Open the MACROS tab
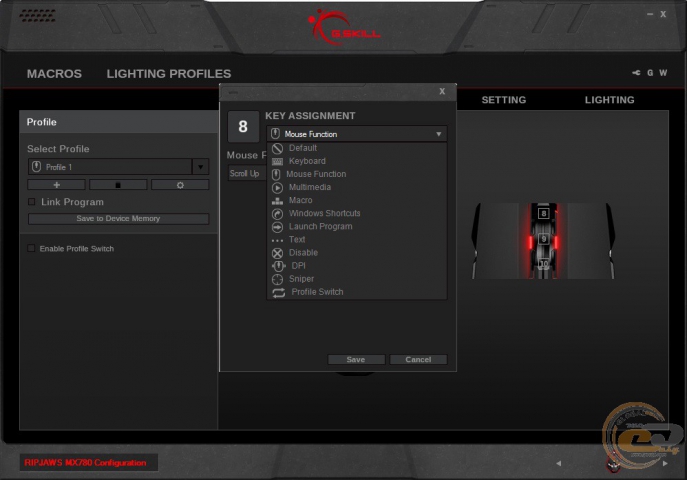Viewport: 687px width, 480px height. [54, 74]
